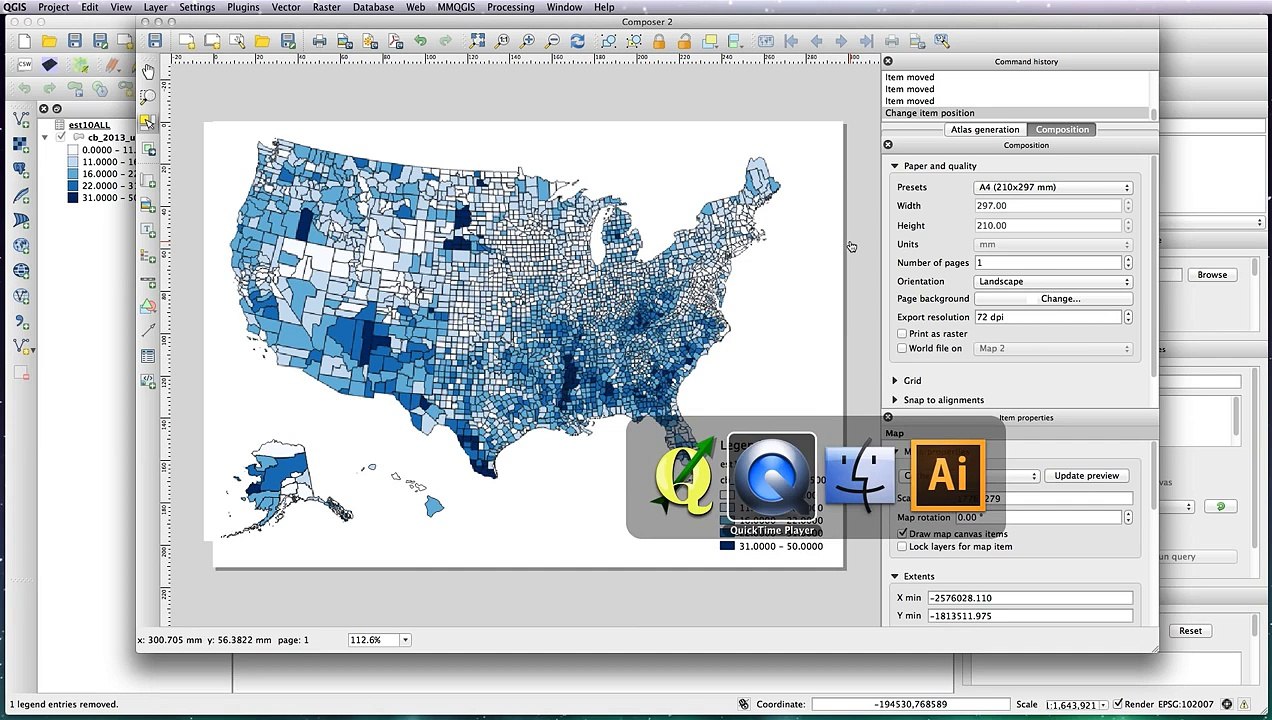Click the composer Print icon
Screen dimensions: 1272x720
[319, 41]
